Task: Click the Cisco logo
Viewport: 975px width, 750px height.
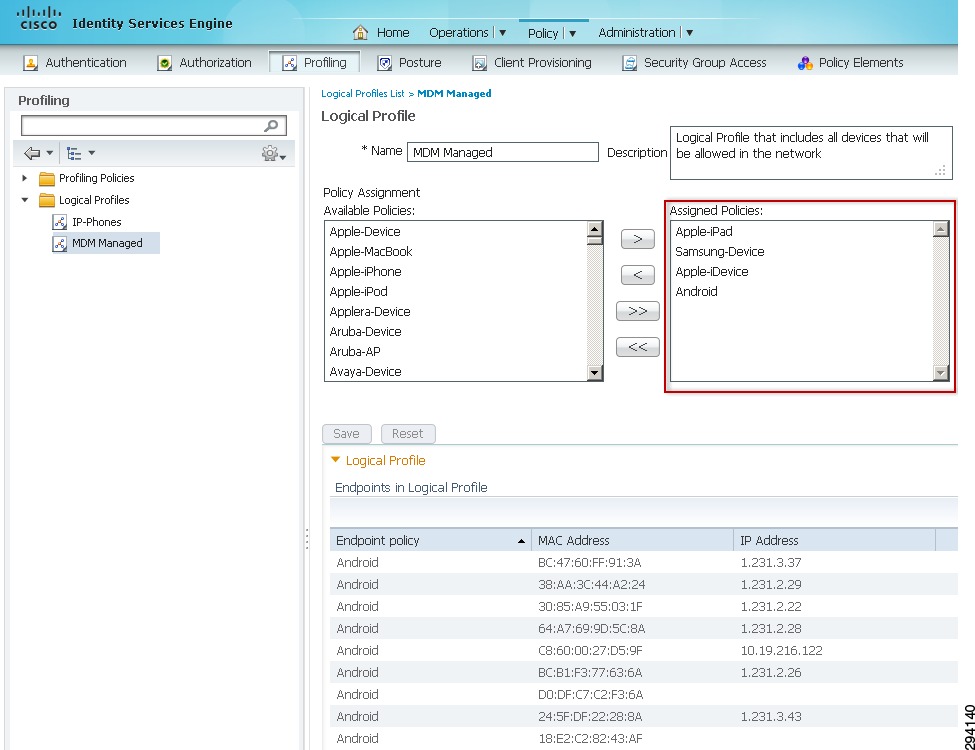Action: tap(39, 19)
